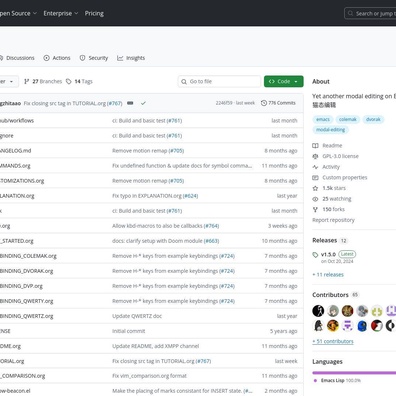The width and height of the screenshot is (396, 396).
Task: Click the Insights graph icon
Action: 120,58
